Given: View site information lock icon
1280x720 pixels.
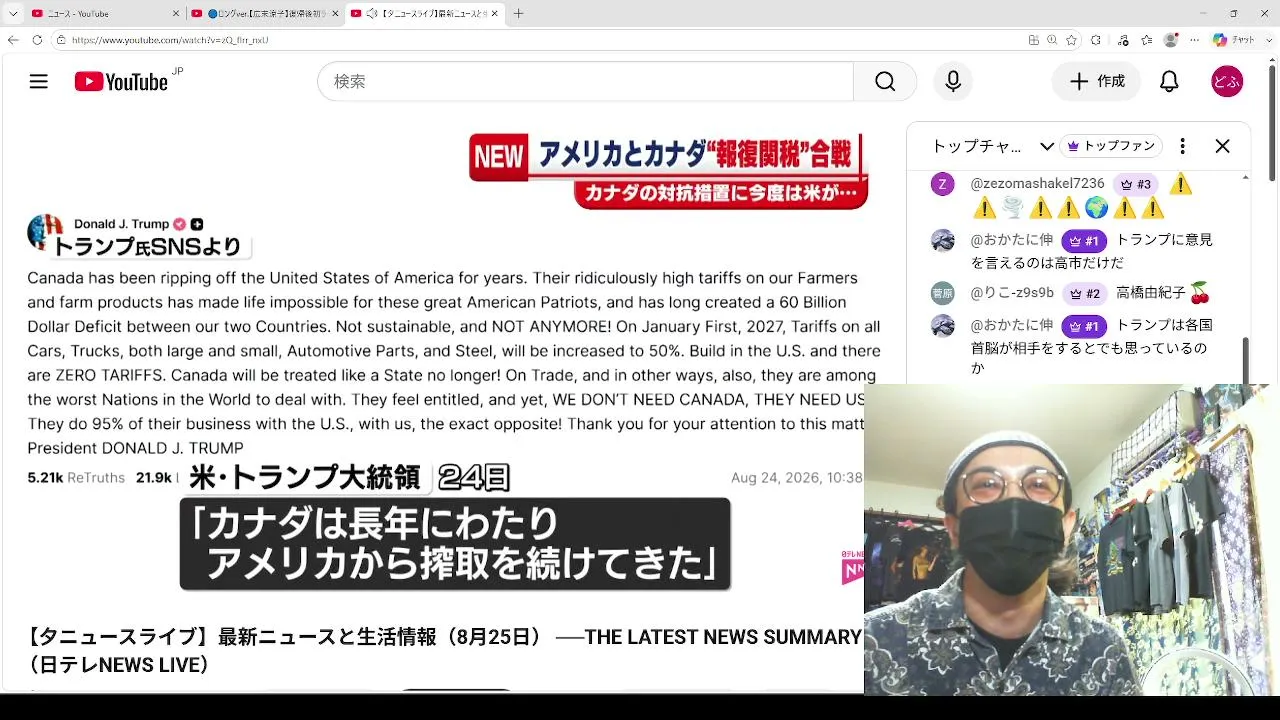Looking at the screenshot, I should (61, 40).
